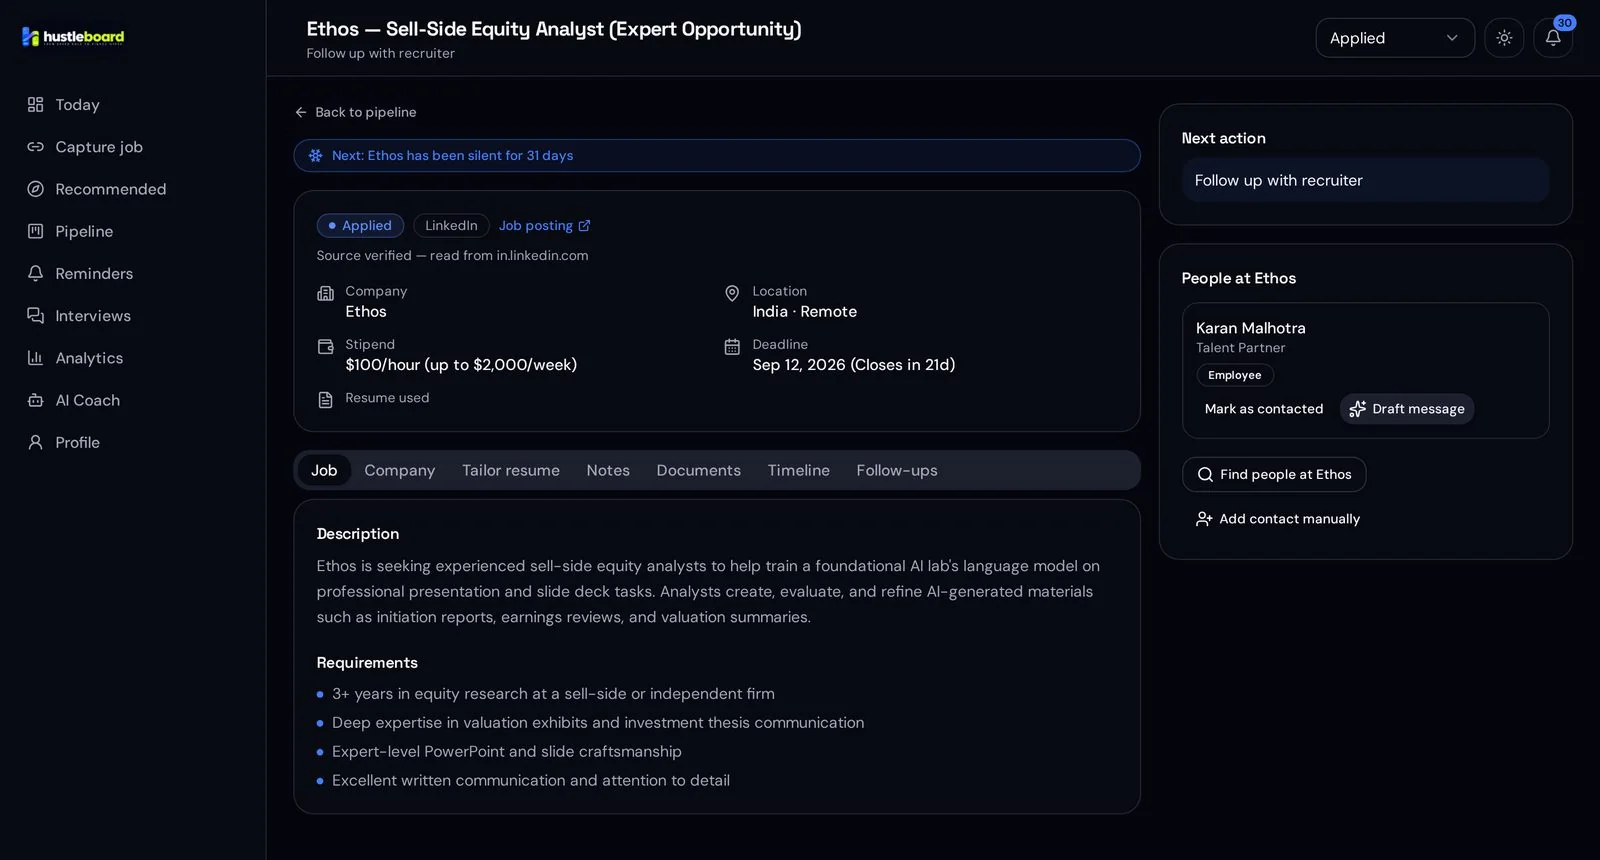The image size is (1600, 860).
Task: Click the LinkedIn source tag
Action: 451,226
